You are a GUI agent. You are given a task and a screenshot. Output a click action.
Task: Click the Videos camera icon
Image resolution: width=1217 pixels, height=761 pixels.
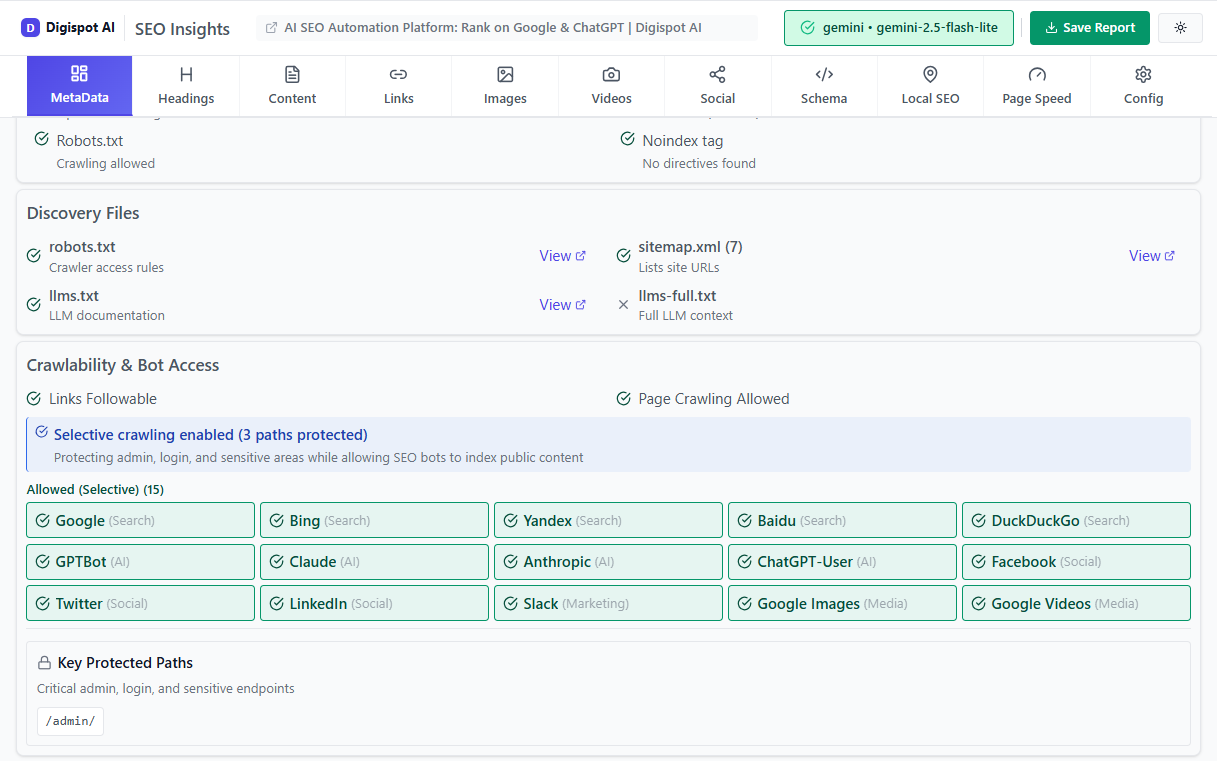pos(611,74)
